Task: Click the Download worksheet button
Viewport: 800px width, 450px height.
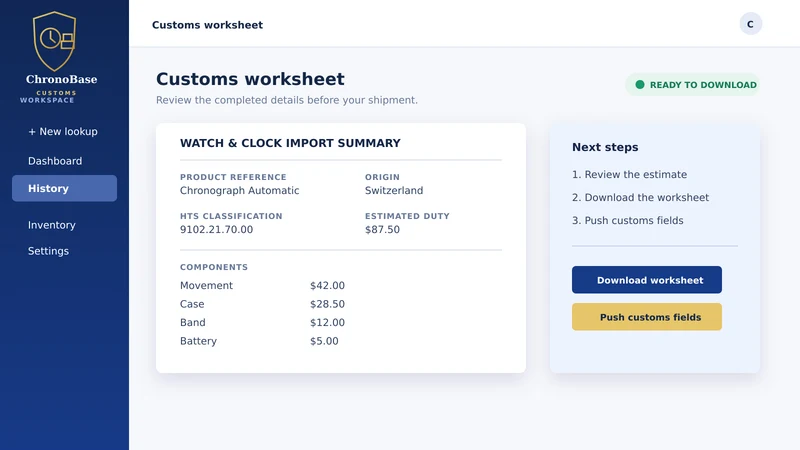Action: pyautogui.click(x=646, y=280)
